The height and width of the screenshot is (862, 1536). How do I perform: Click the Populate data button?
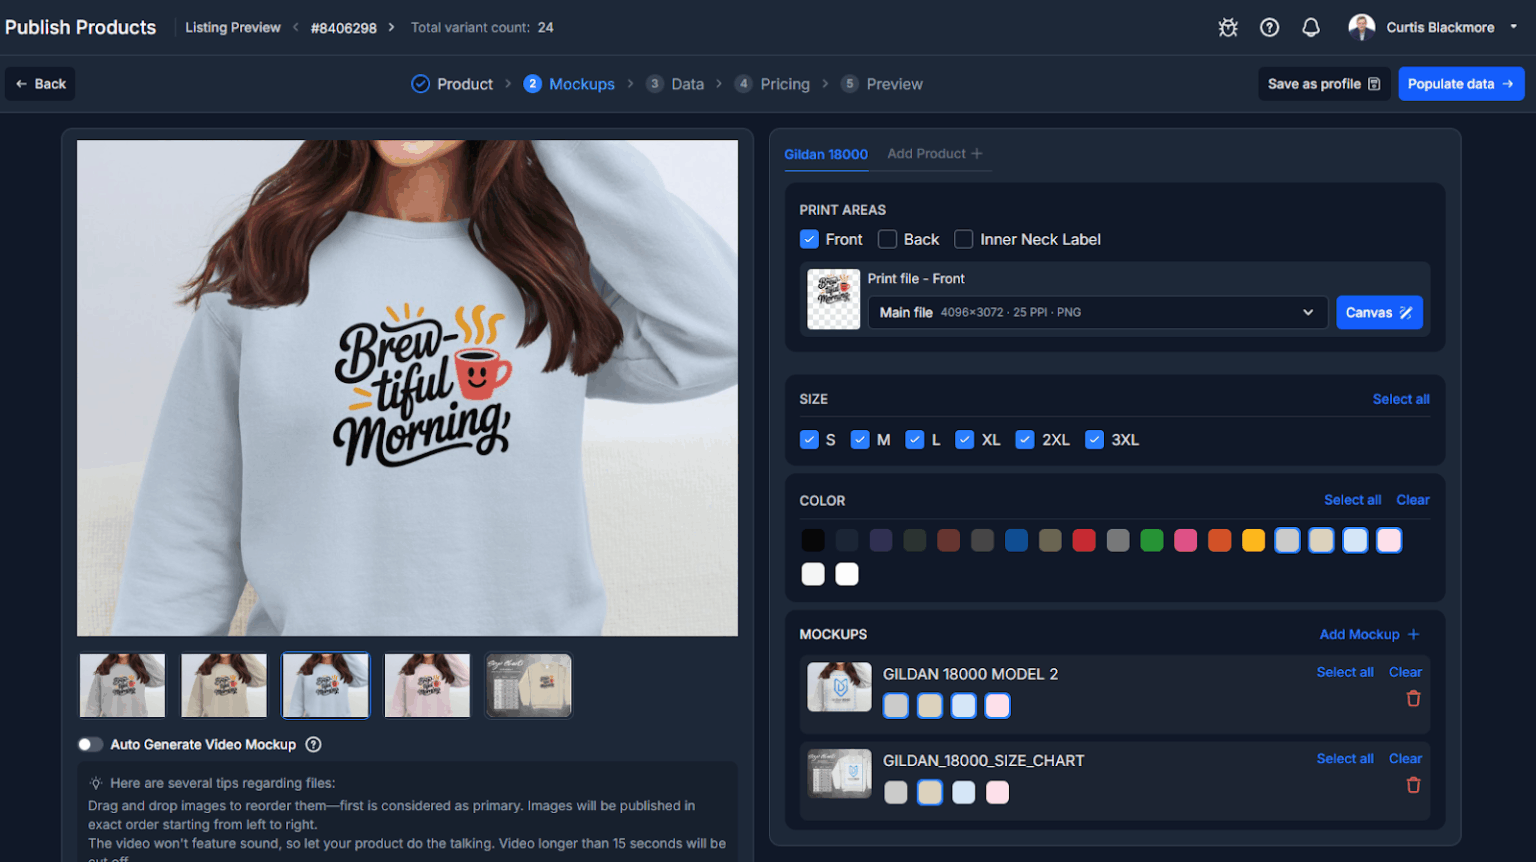(x=1461, y=84)
